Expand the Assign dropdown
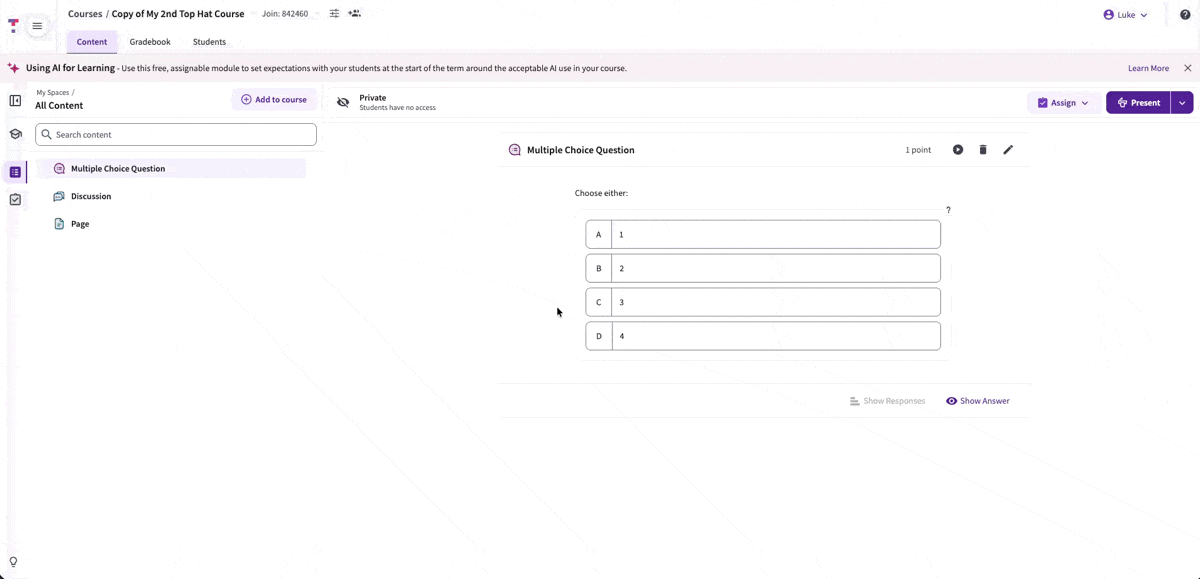 point(1063,102)
